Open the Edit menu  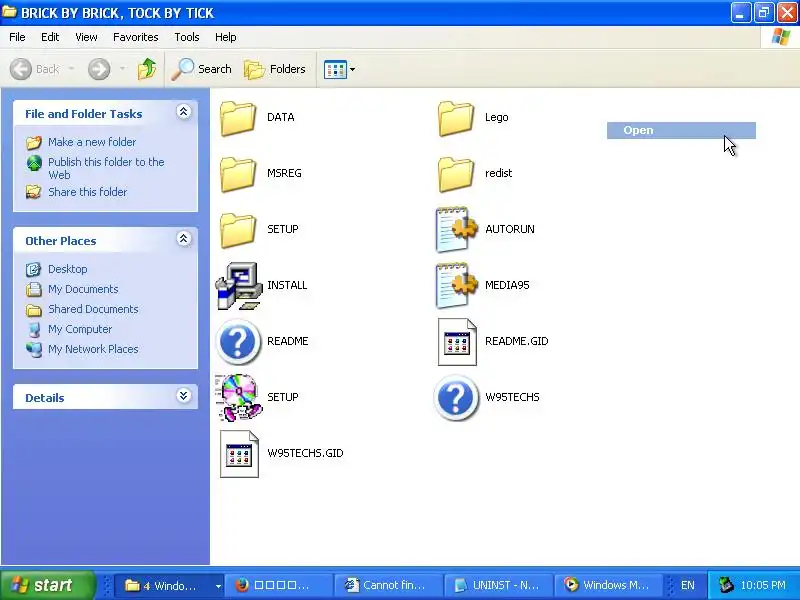point(50,37)
